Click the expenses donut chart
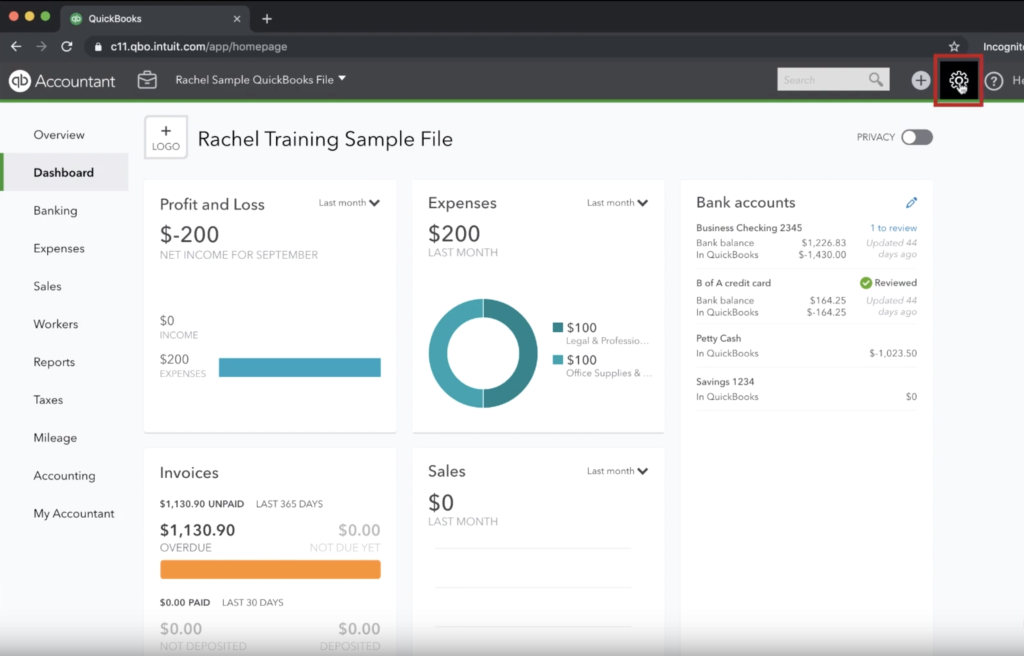The image size is (1024, 656). [483, 353]
